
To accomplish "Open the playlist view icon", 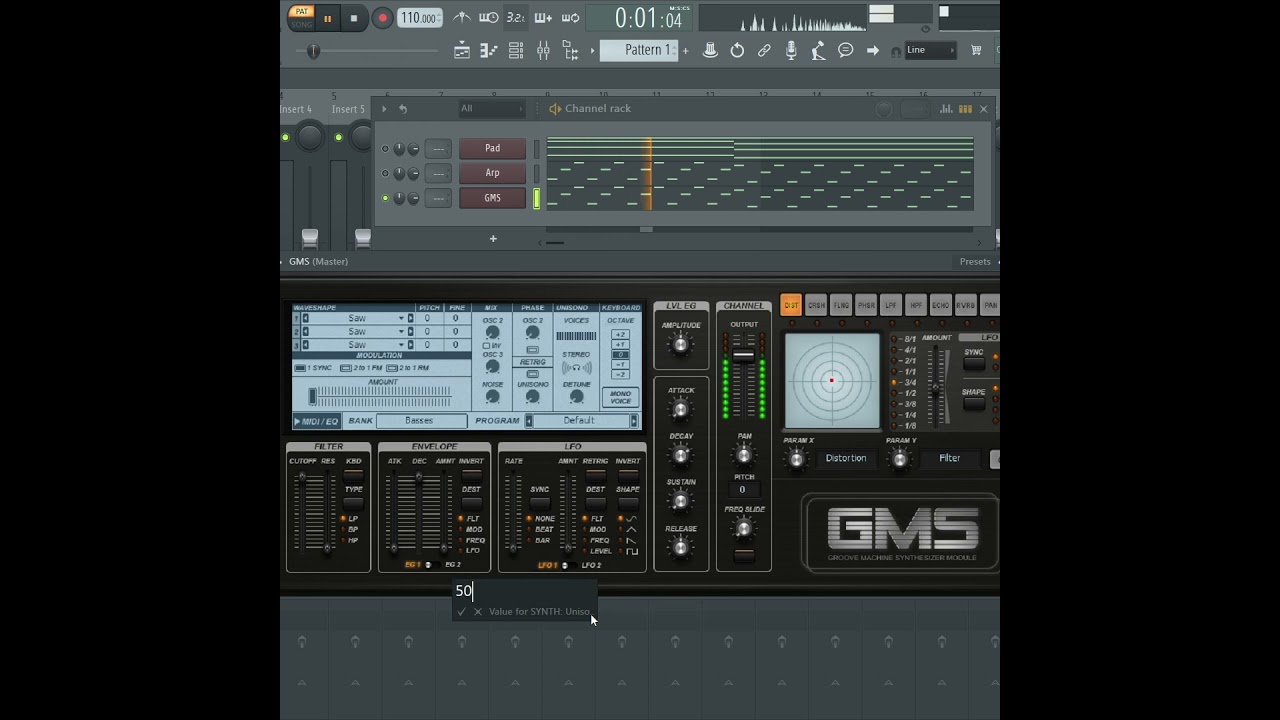I will tap(462, 50).
